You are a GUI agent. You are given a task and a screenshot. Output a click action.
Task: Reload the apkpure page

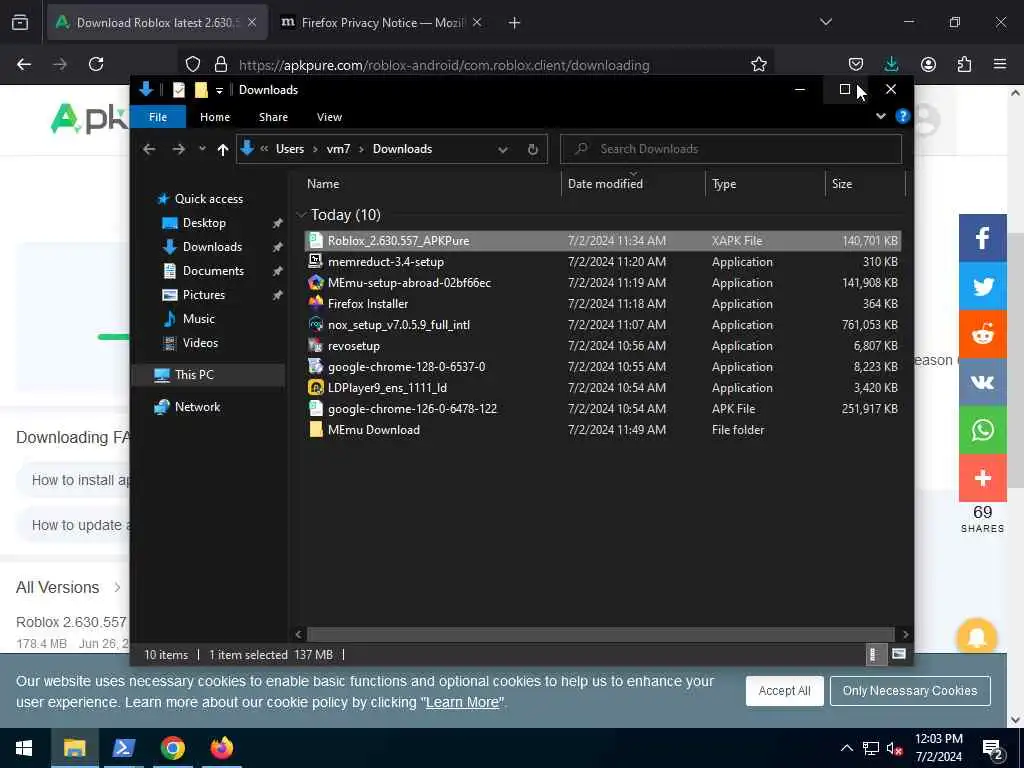(x=96, y=64)
